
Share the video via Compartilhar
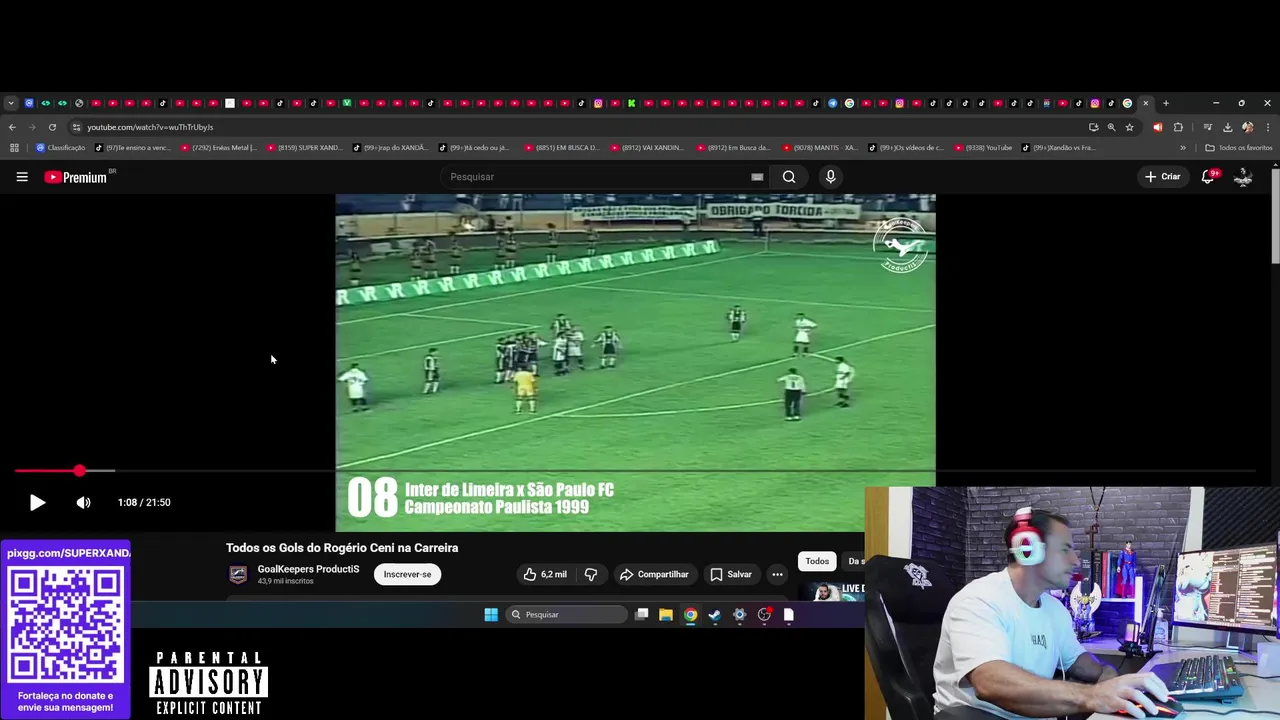pos(654,574)
